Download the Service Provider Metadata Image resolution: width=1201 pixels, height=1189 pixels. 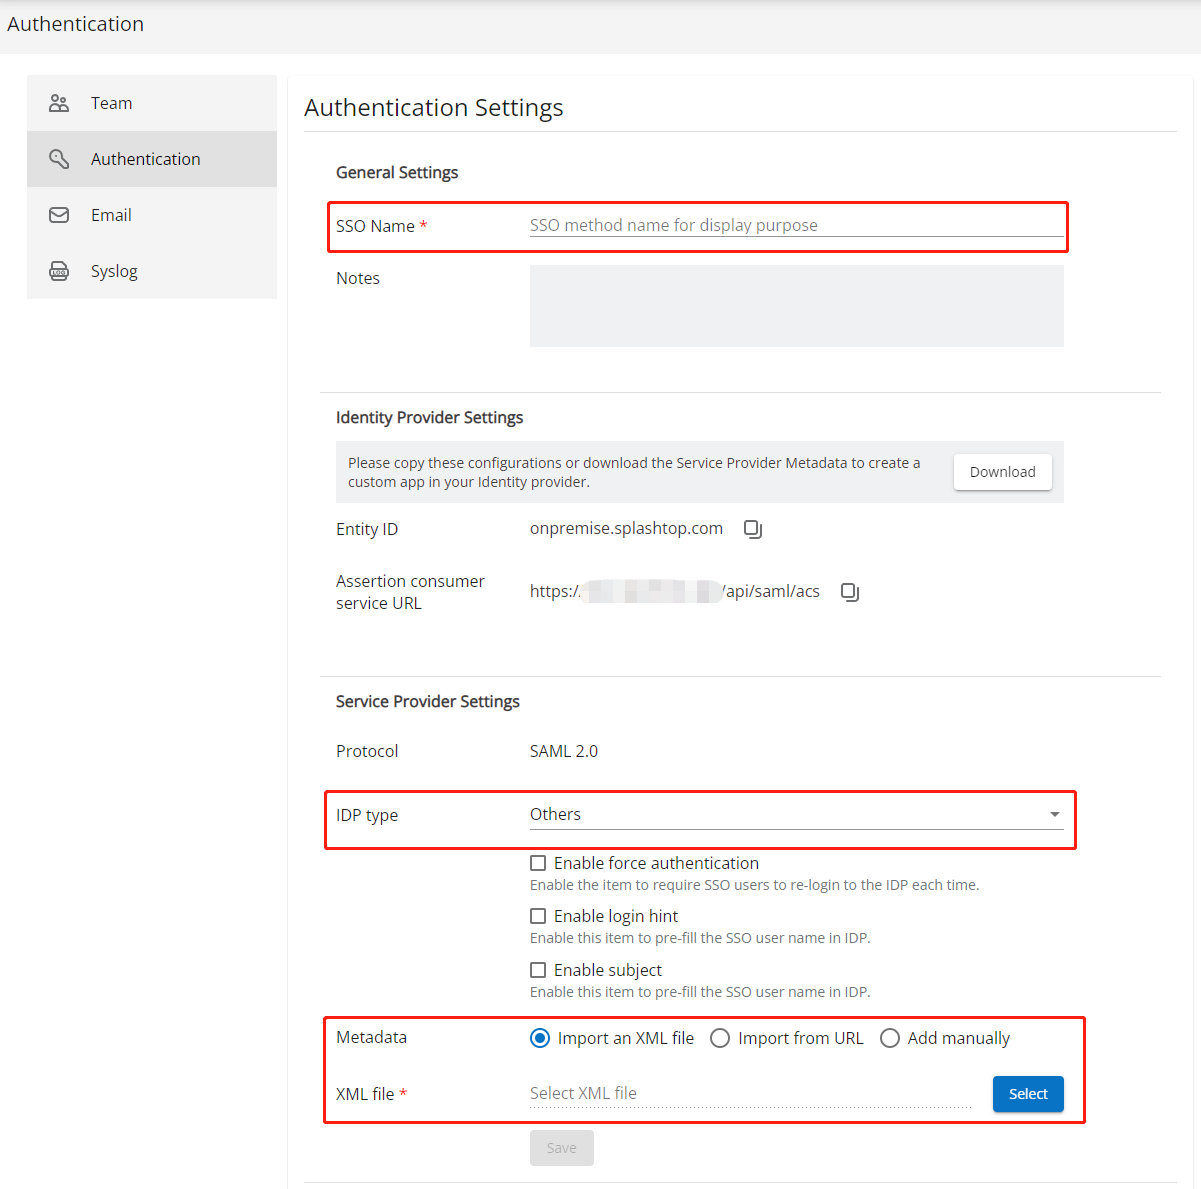tap(1002, 471)
